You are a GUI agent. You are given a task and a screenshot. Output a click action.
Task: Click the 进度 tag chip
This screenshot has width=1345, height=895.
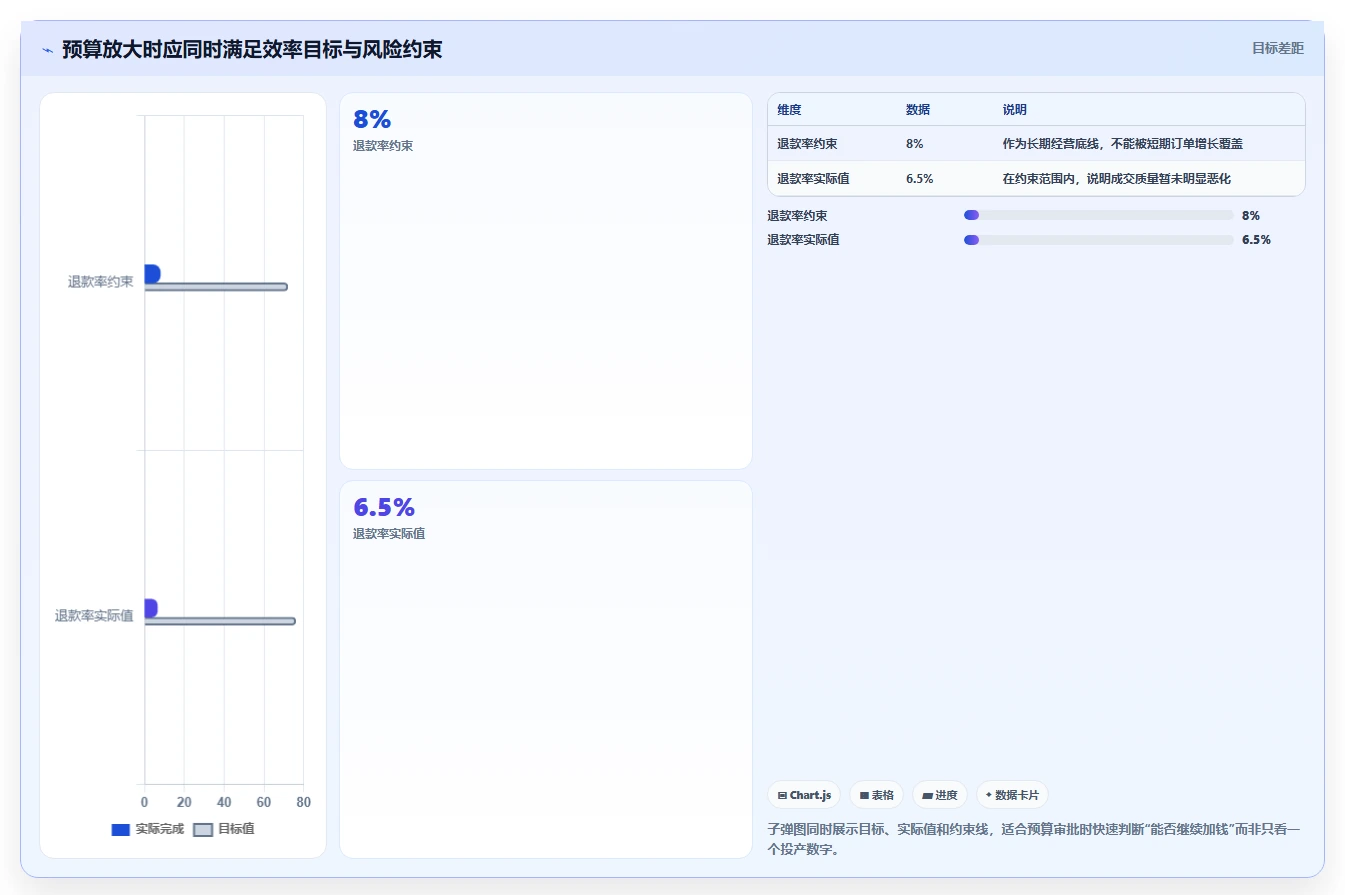pos(939,795)
